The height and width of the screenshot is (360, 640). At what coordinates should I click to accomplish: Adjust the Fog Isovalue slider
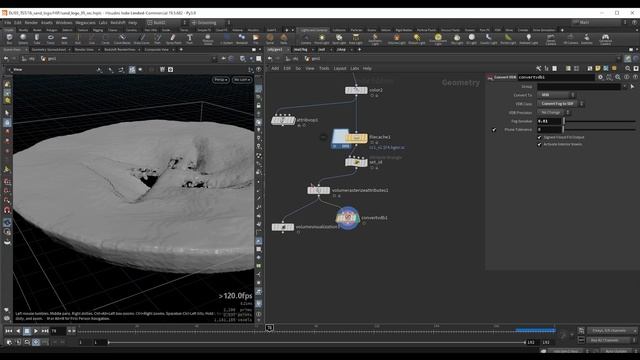(600, 121)
